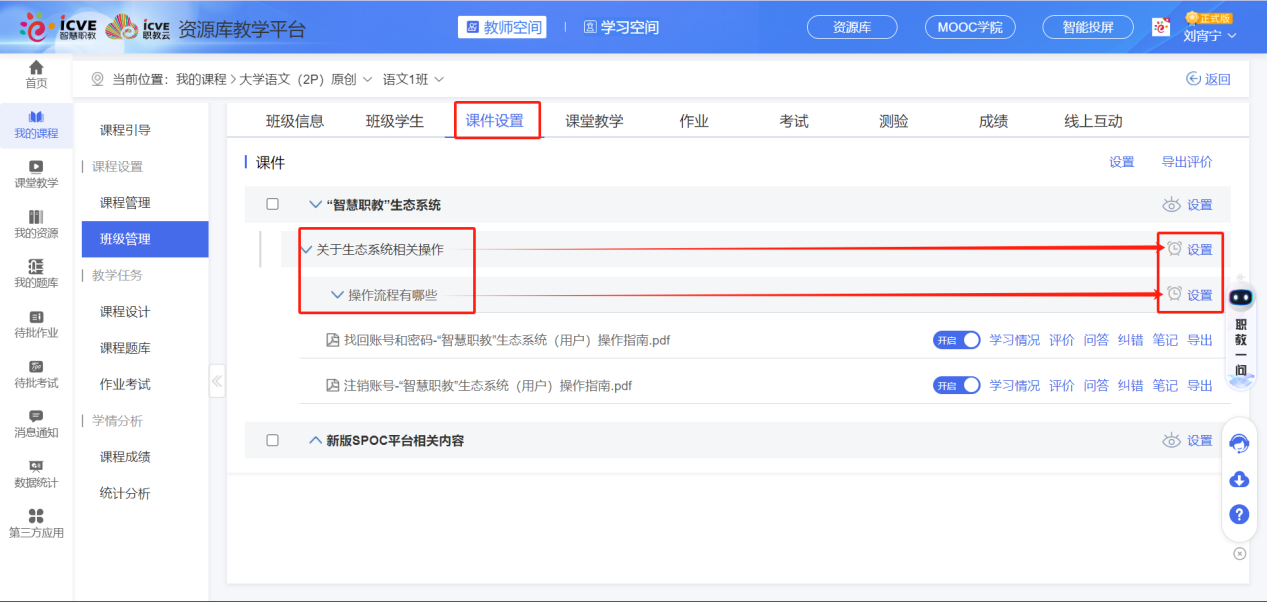Toggle 开启 switch for 注销账号 pdf
This screenshot has width=1267, height=602.
[x=956, y=385]
